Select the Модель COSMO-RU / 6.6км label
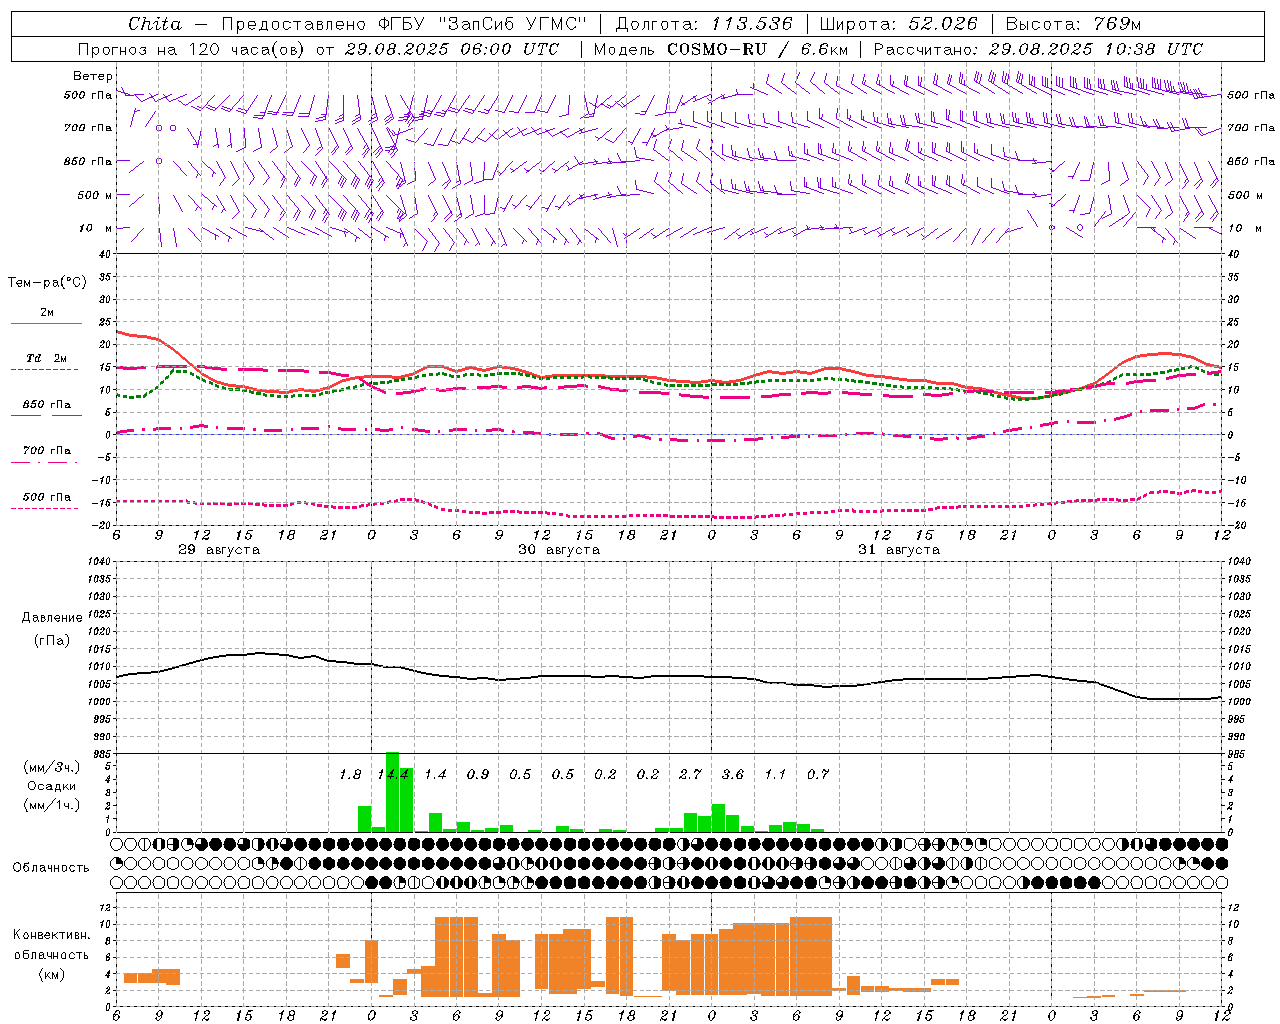The height and width of the screenshot is (1024, 1280). 721,49
